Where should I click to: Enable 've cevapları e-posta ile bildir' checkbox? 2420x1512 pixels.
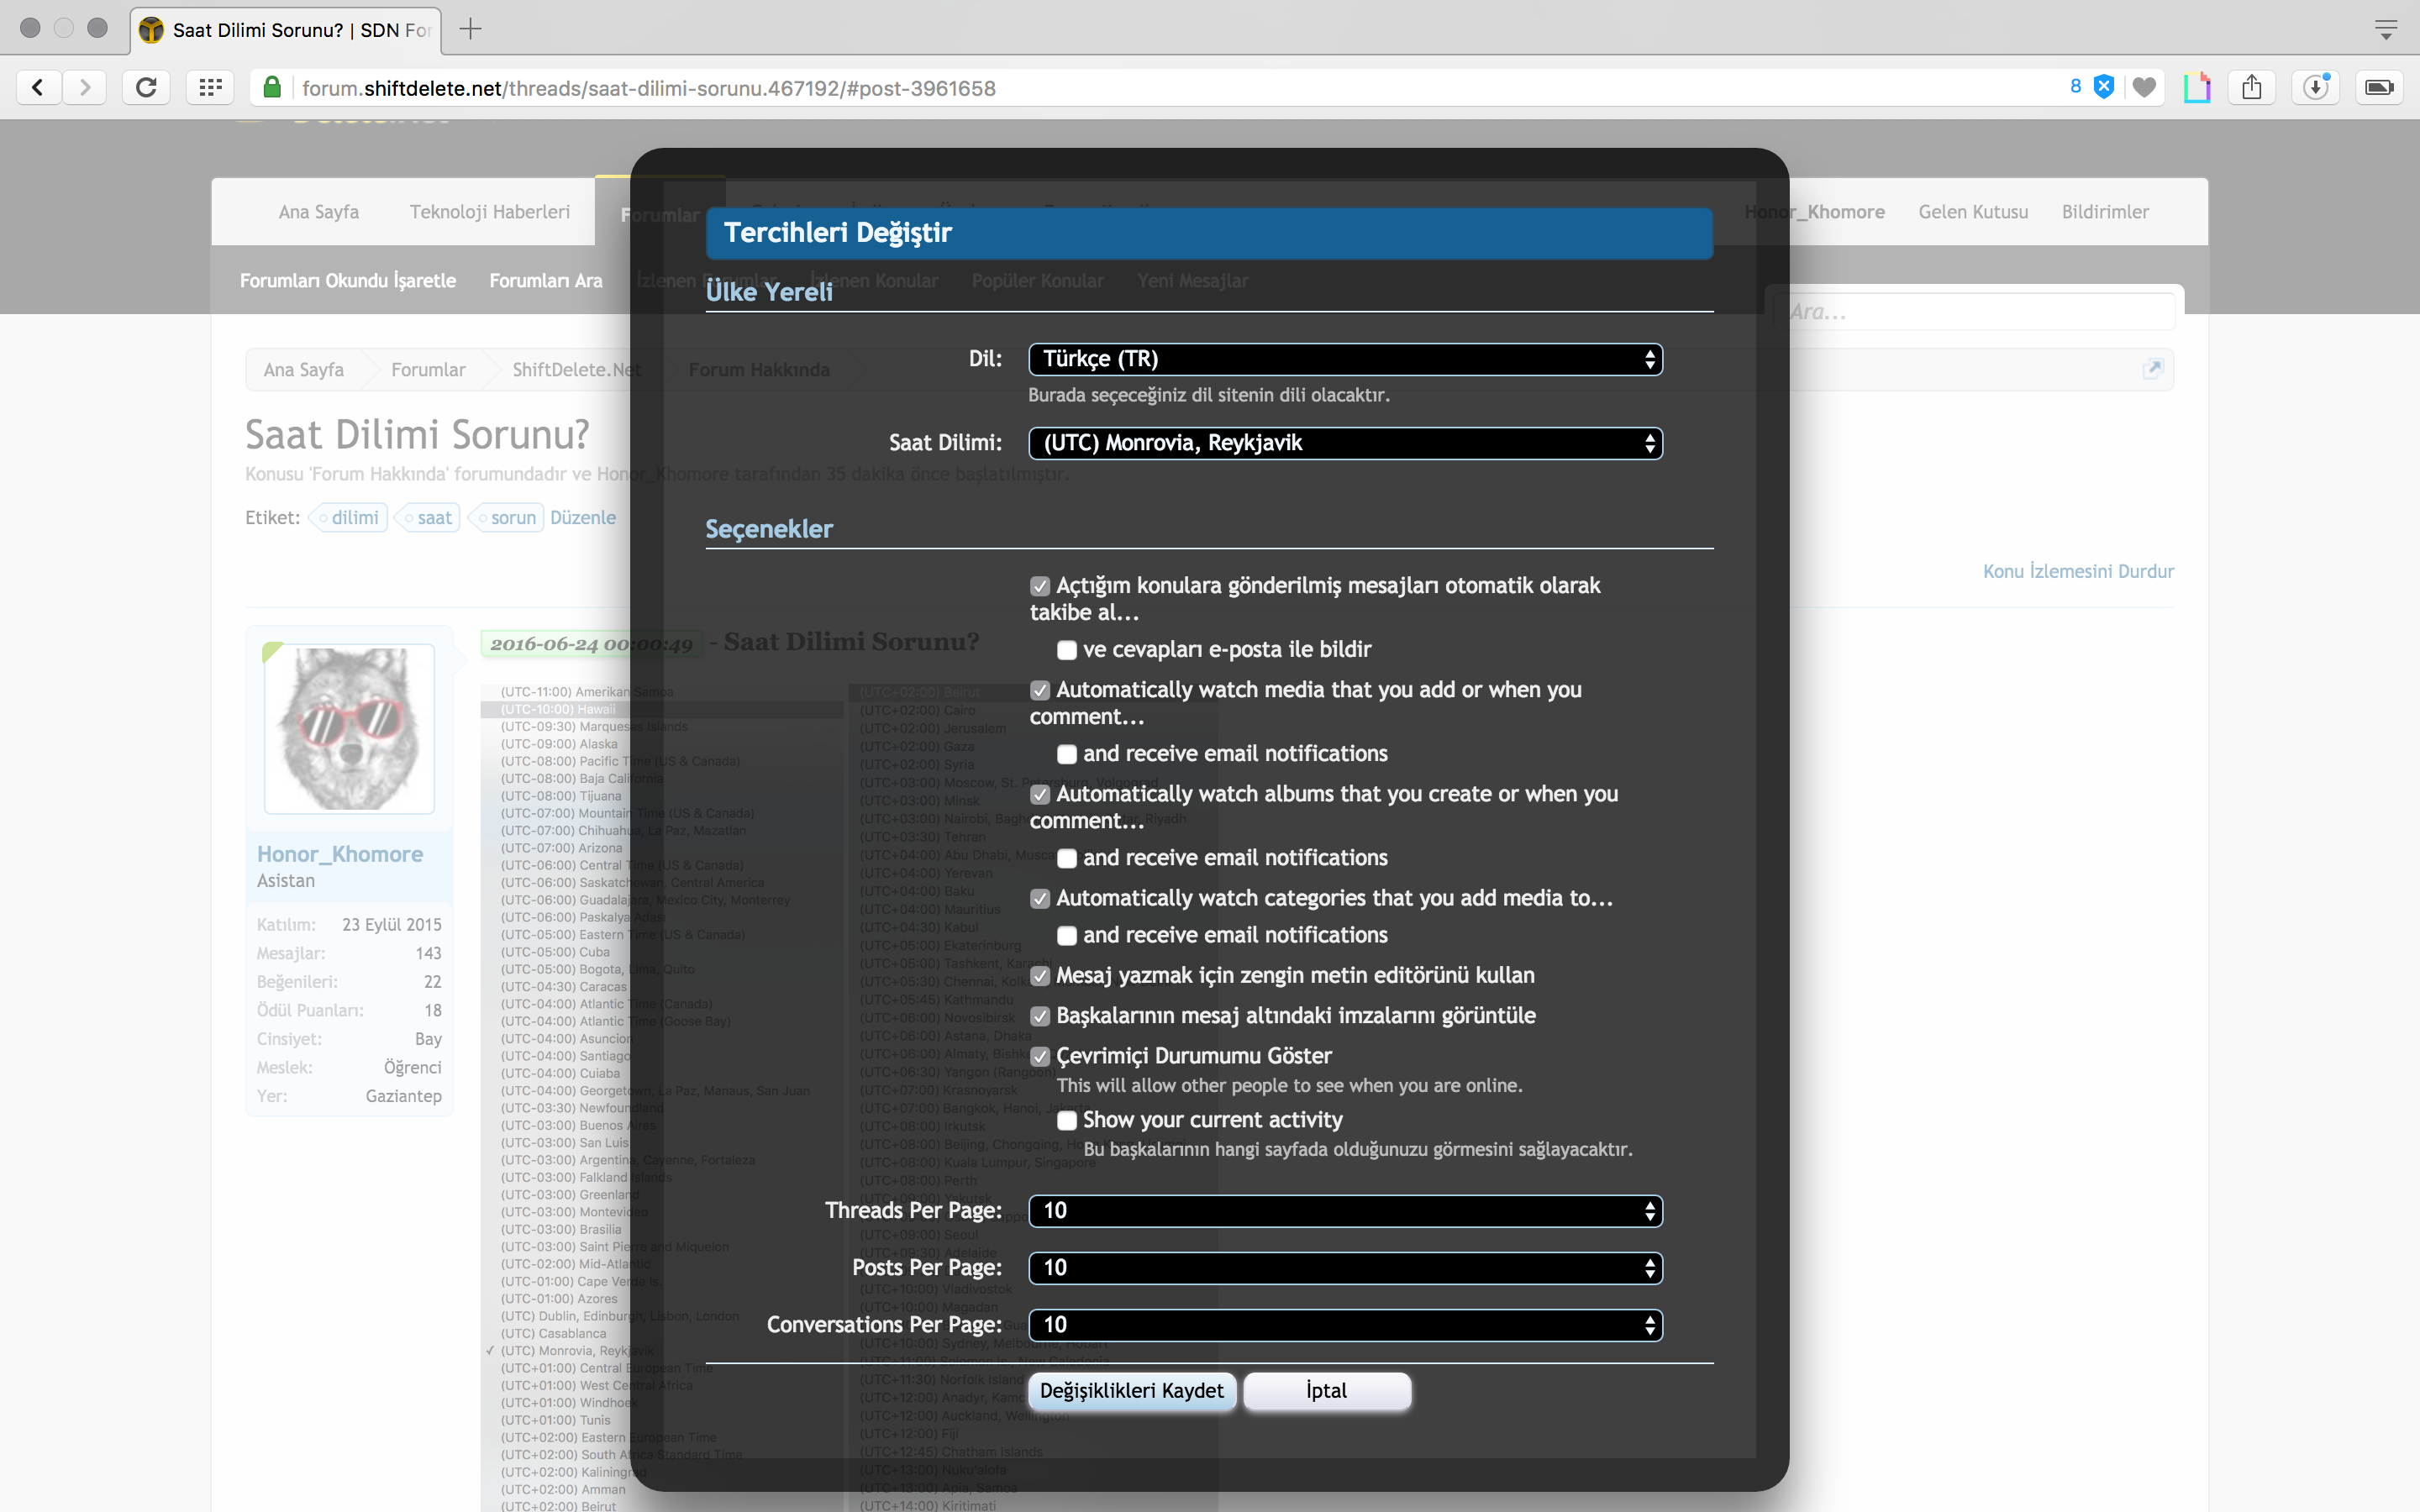click(x=1067, y=650)
